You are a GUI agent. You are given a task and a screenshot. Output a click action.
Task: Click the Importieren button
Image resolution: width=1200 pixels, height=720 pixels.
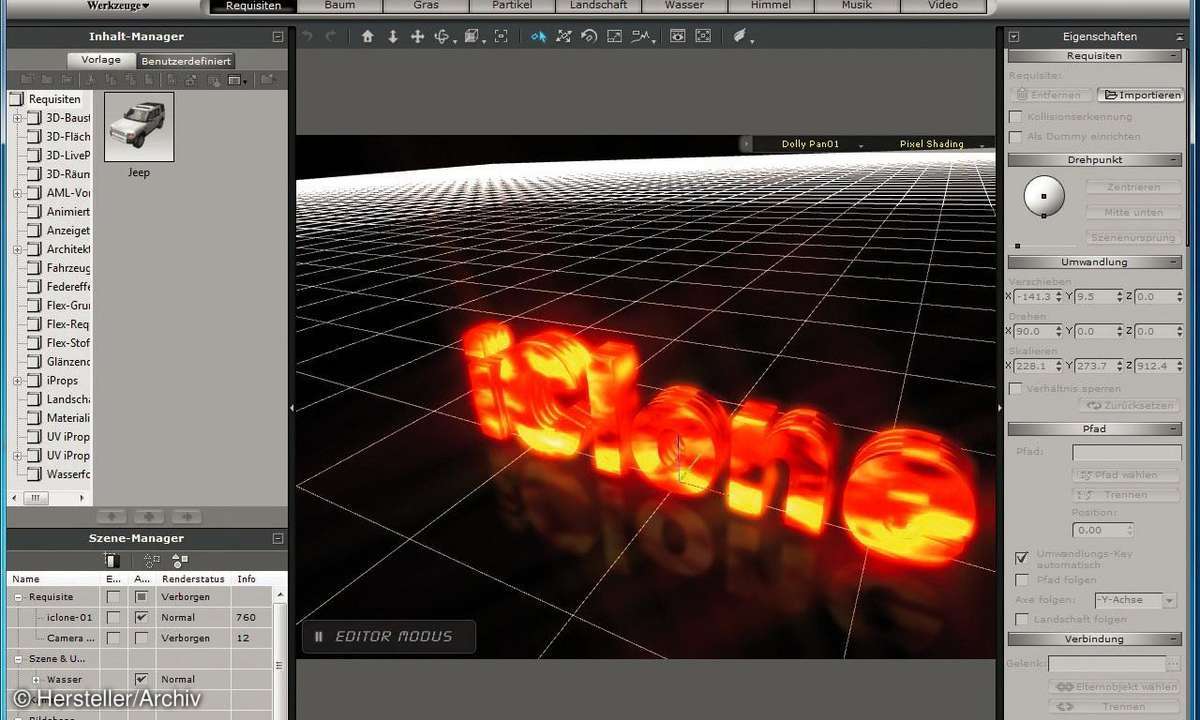(1141, 95)
